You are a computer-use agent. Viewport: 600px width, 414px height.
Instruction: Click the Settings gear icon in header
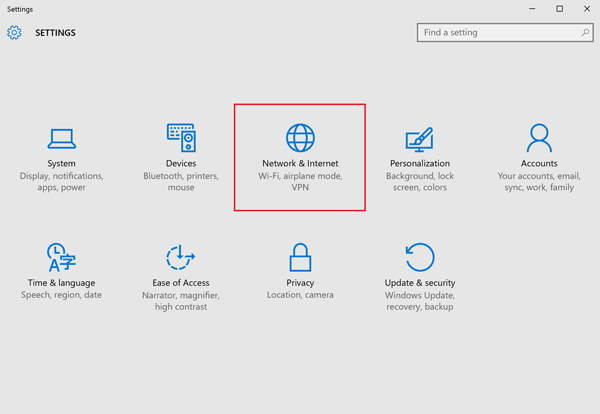coord(14,33)
